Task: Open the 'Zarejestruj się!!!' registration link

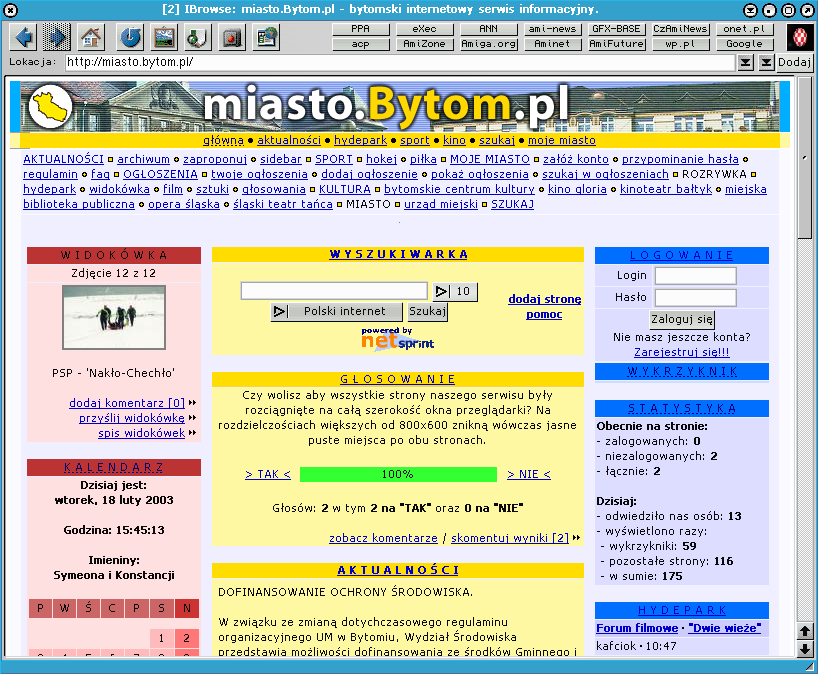Action: (x=681, y=352)
